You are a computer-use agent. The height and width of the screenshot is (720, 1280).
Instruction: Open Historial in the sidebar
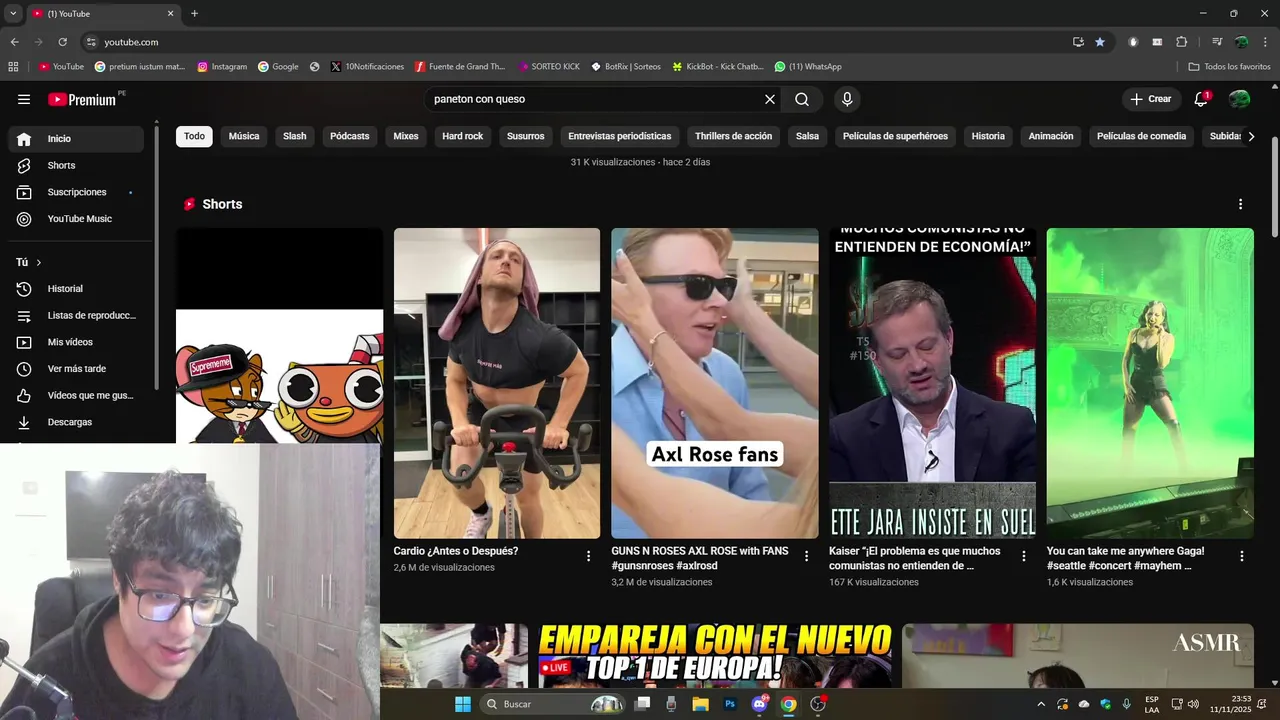click(76, 289)
